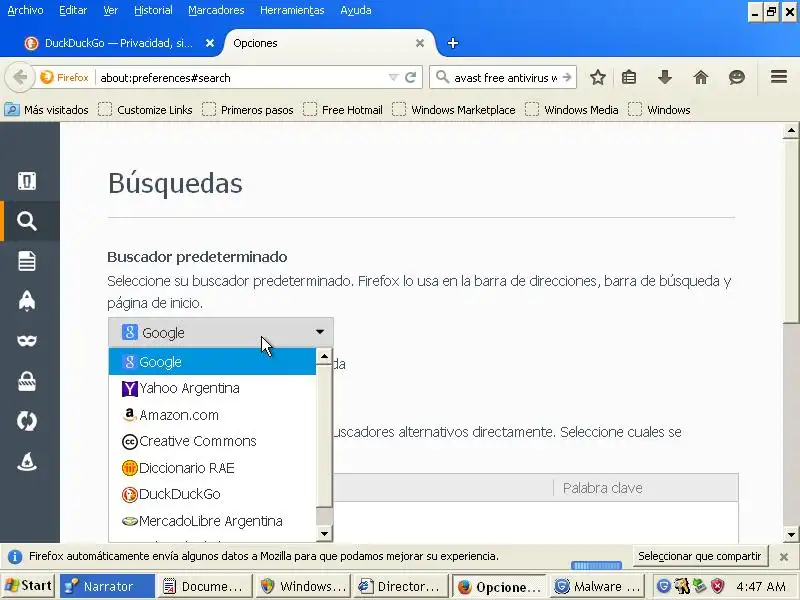Select the Search preferences magnifier icon
Viewport: 800px width, 600px height.
coord(27,221)
